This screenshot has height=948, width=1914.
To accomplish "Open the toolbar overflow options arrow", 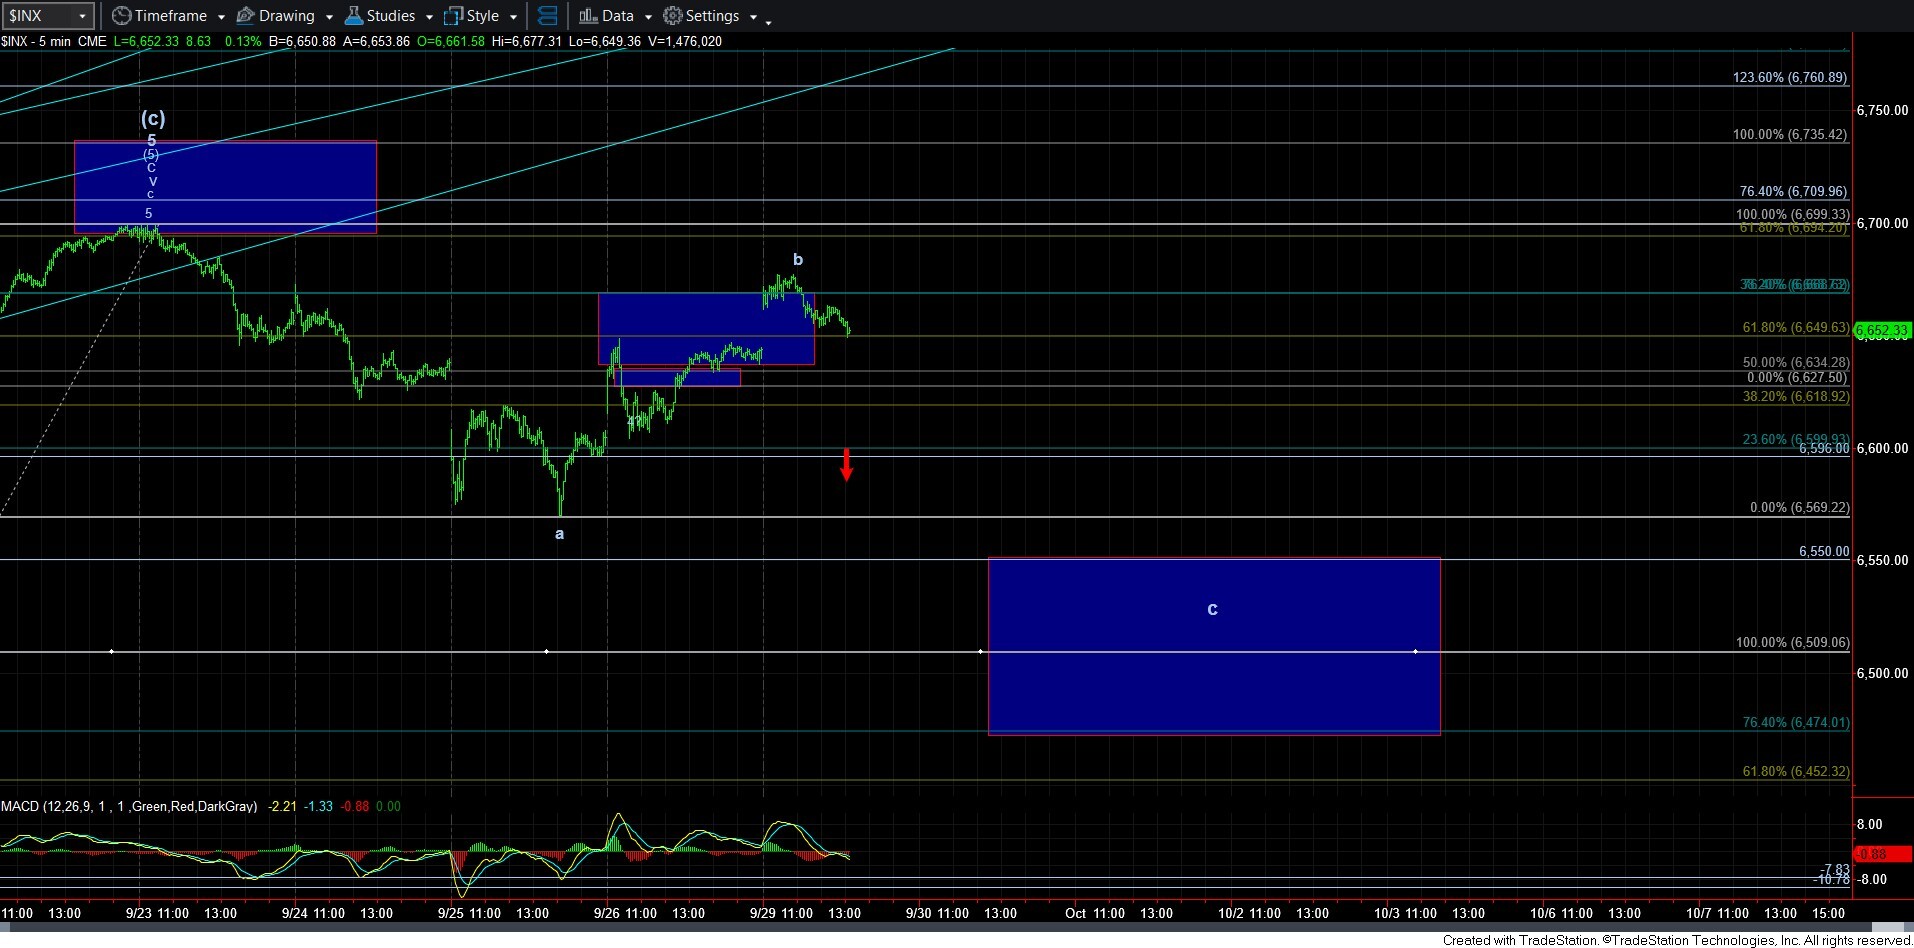I will [768, 22].
